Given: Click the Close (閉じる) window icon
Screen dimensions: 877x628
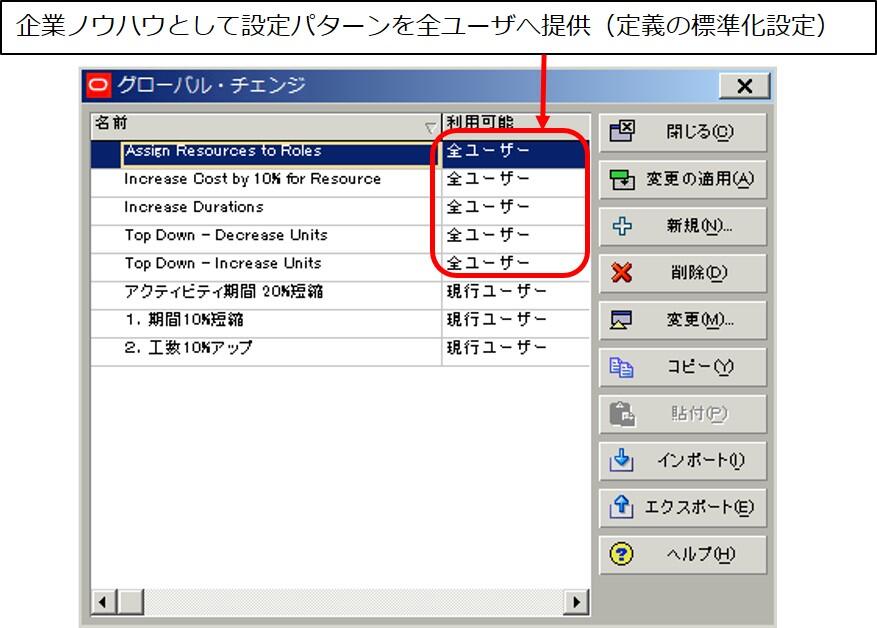Looking at the screenshot, I should click(621, 131).
